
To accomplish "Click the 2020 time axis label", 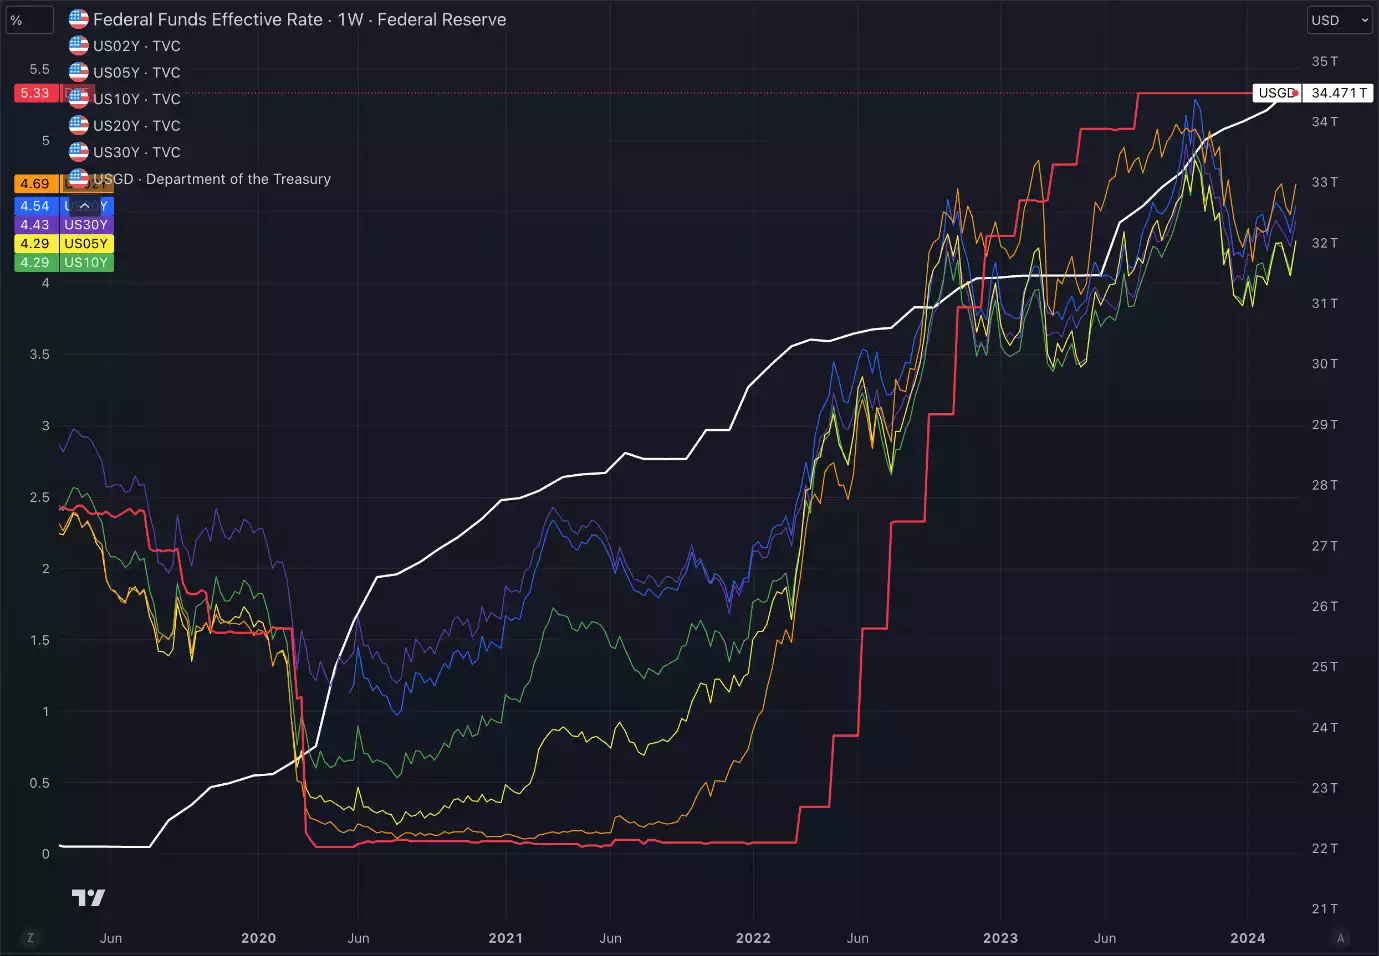I will [x=258, y=938].
